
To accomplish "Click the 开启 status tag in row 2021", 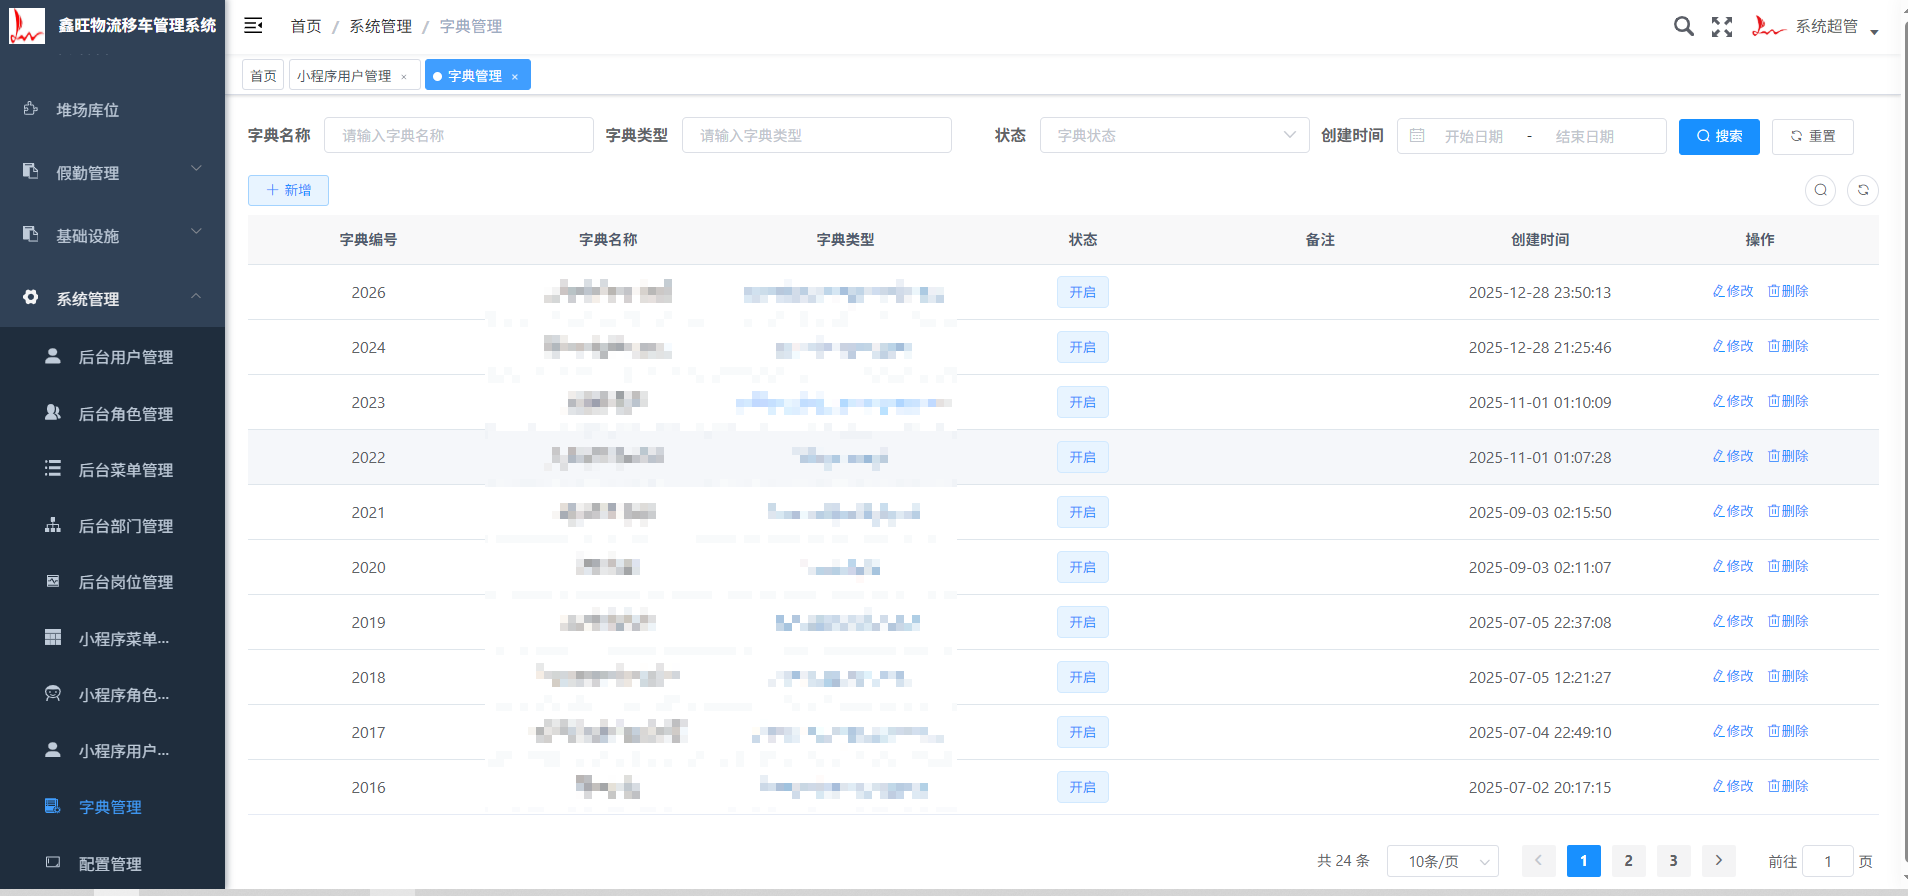I will pos(1083,512).
